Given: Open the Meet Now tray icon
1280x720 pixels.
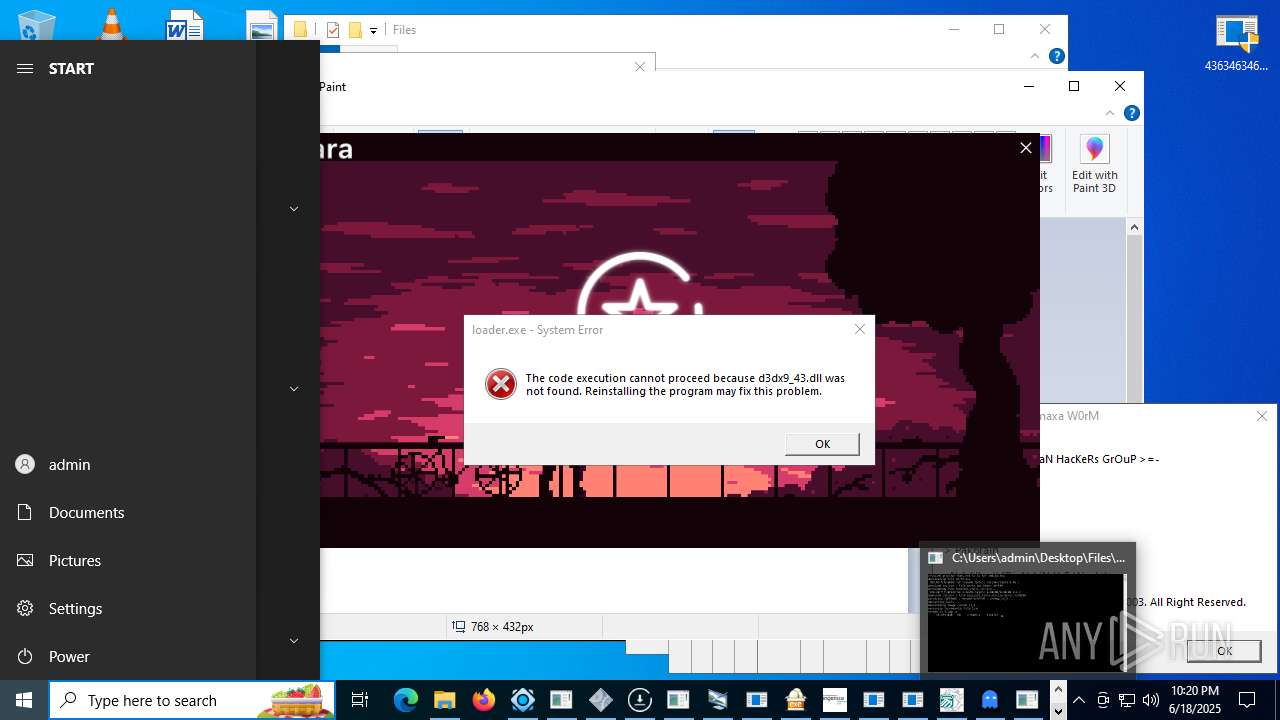Looking at the screenshot, I should pos(1103,700).
